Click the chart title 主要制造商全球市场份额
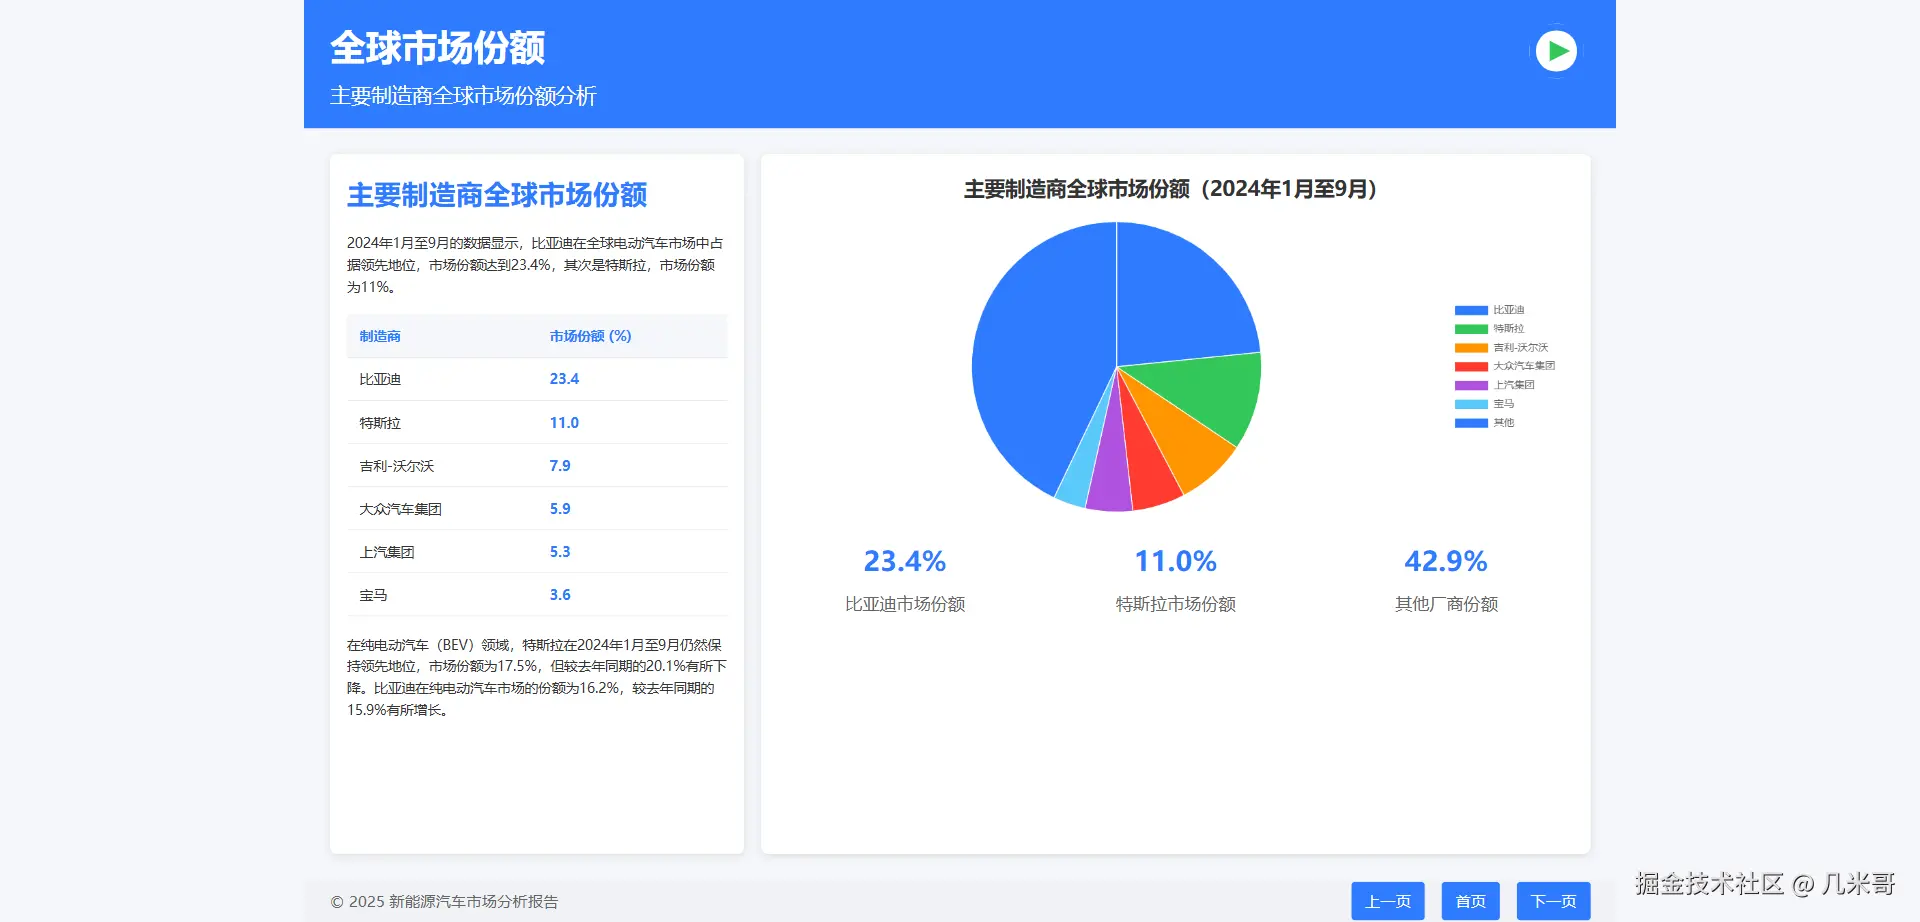The width and height of the screenshot is (1920, 922). point(1168,188)
